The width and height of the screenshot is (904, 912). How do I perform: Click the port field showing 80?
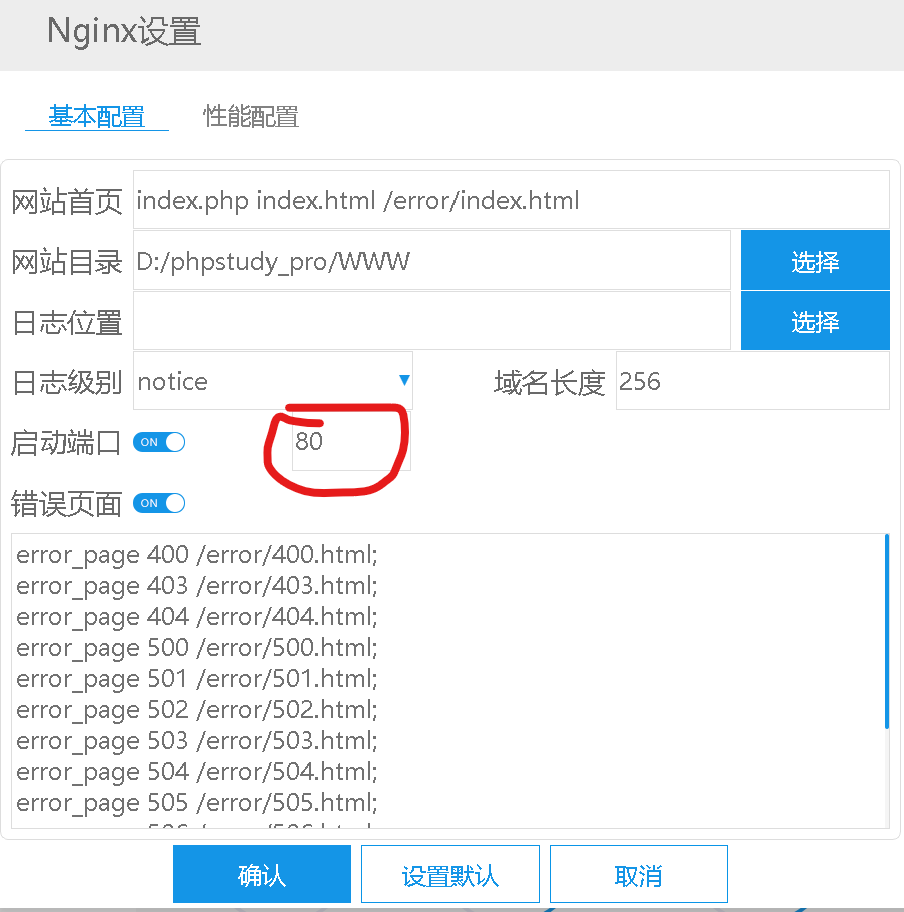pos(351,441)
